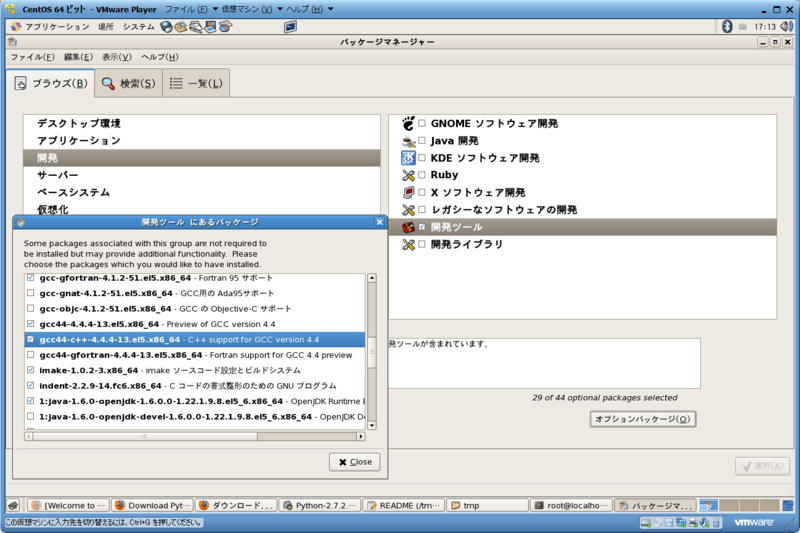The image size is (800, 533).
Task: Click the tools icon beside Ruby
Action: coord(408,175)
